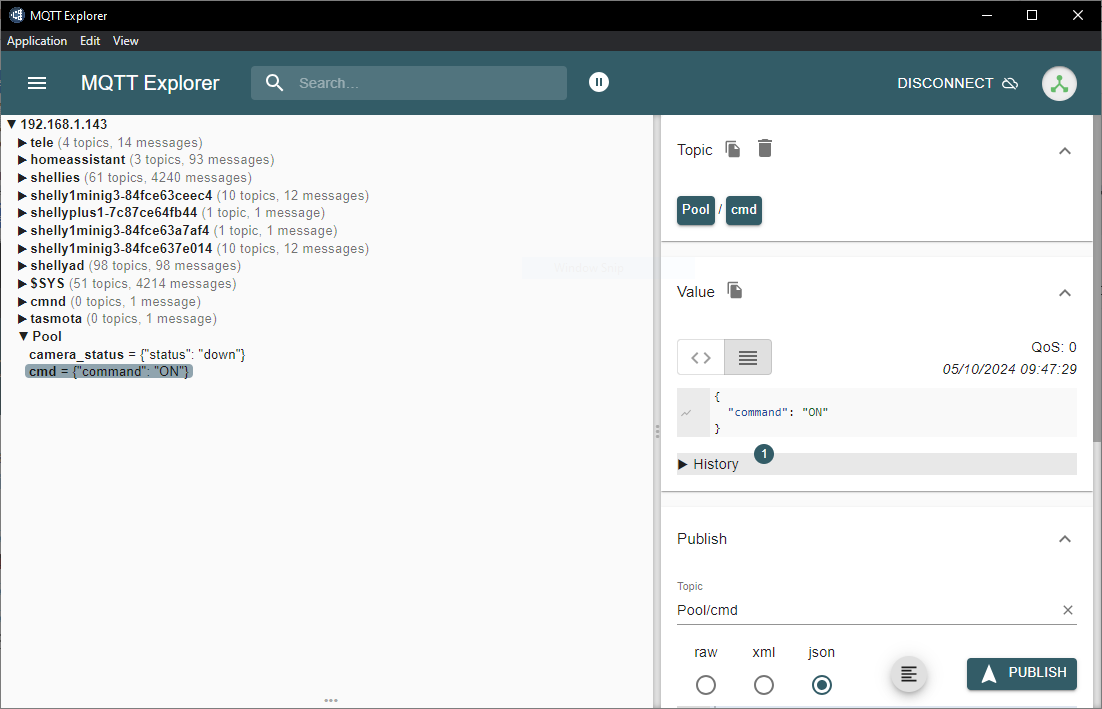
Task: Copy topic to clipboard icon
Action: coord(733,149)
